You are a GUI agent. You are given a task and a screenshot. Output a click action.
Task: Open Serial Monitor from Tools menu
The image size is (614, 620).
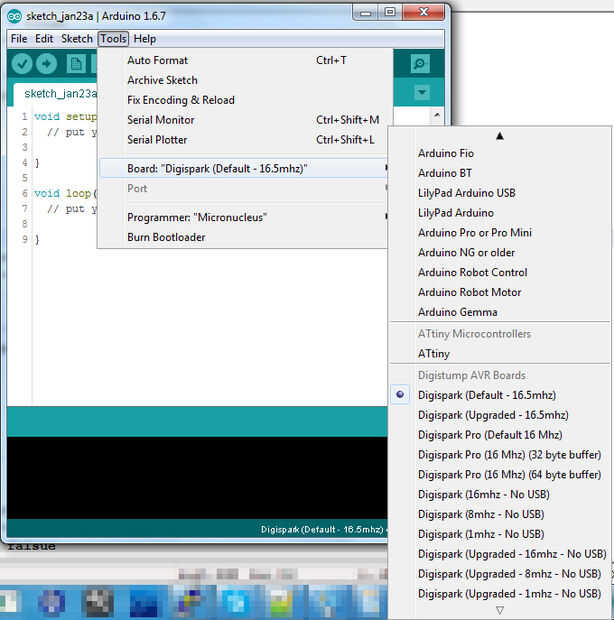pyautogui.click(x=244, y=120)
